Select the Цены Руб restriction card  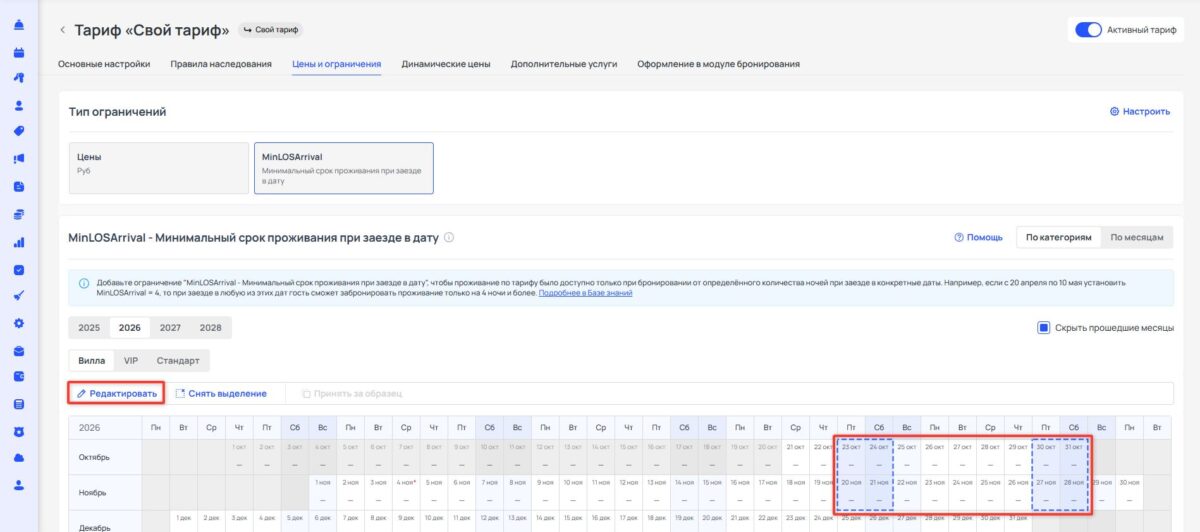click(158, 168)
